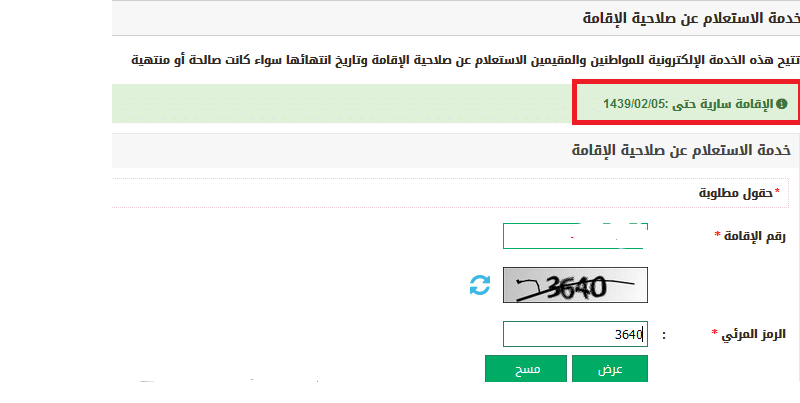The width and height of the screenshot is (800, 403).
Task: Click the info icon in the green banner
Action: tap(781, 104)
